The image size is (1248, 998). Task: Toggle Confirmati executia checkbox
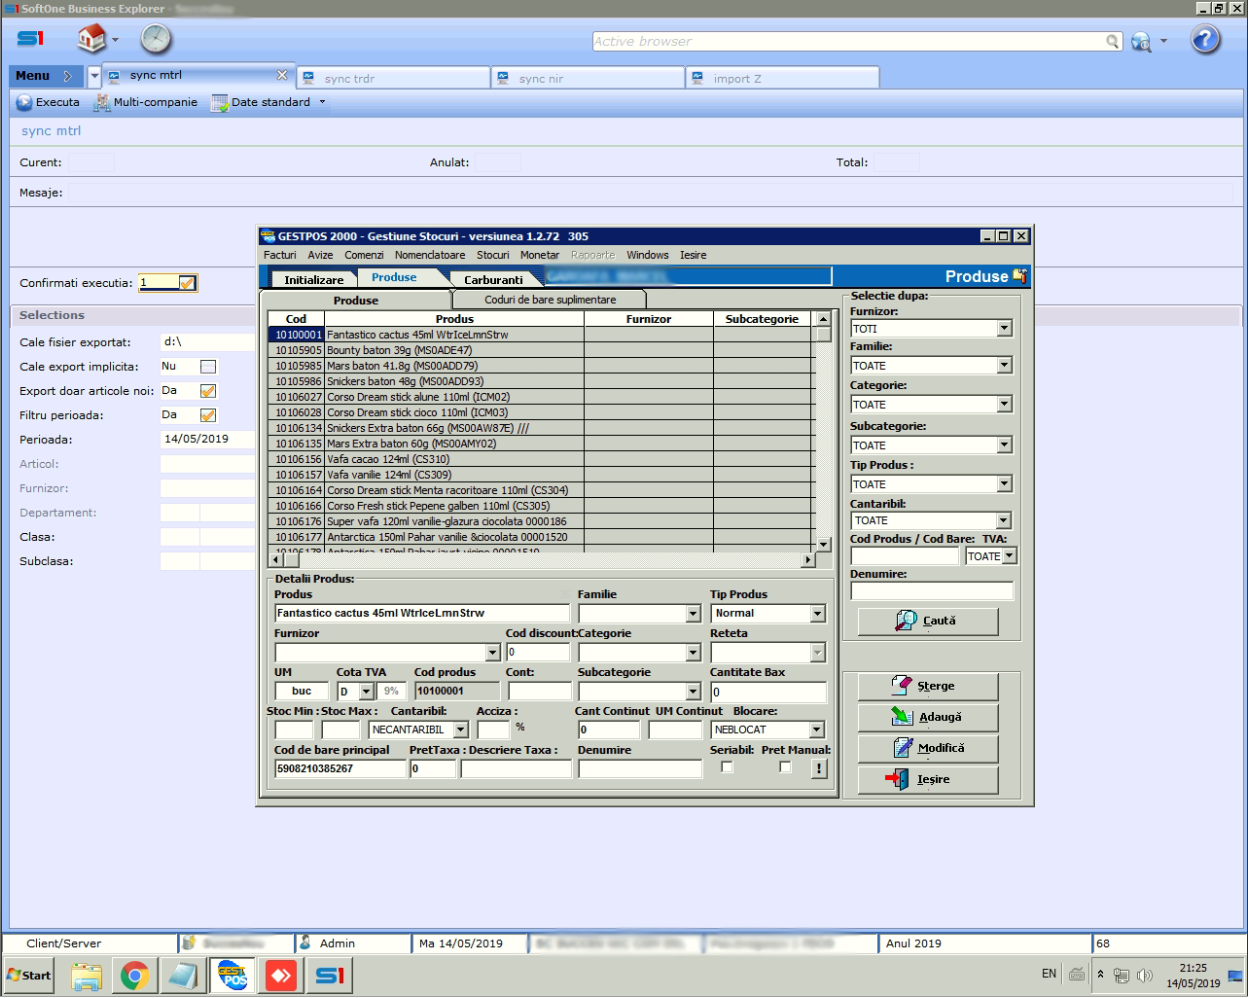[x=187, y=283]
